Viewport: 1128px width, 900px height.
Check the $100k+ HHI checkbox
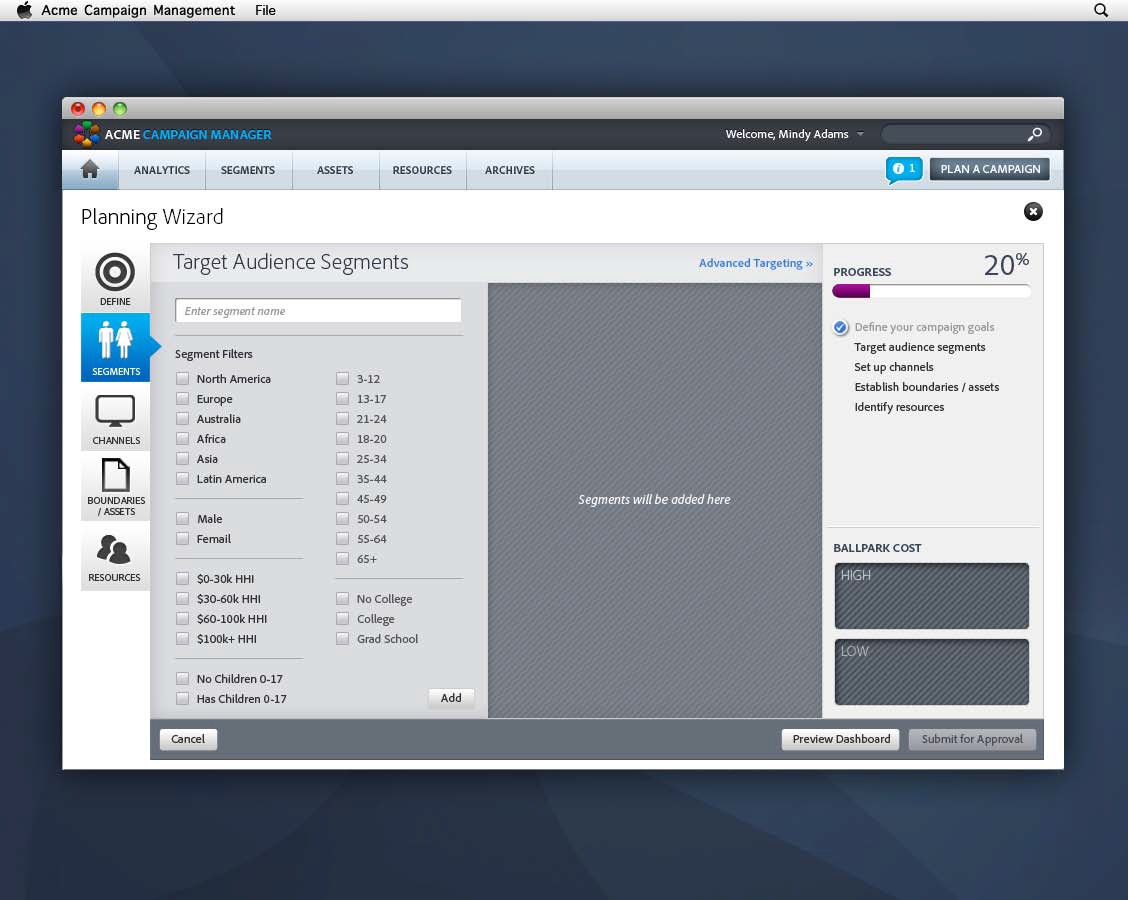pyautogui.click(x=183, y=639)
